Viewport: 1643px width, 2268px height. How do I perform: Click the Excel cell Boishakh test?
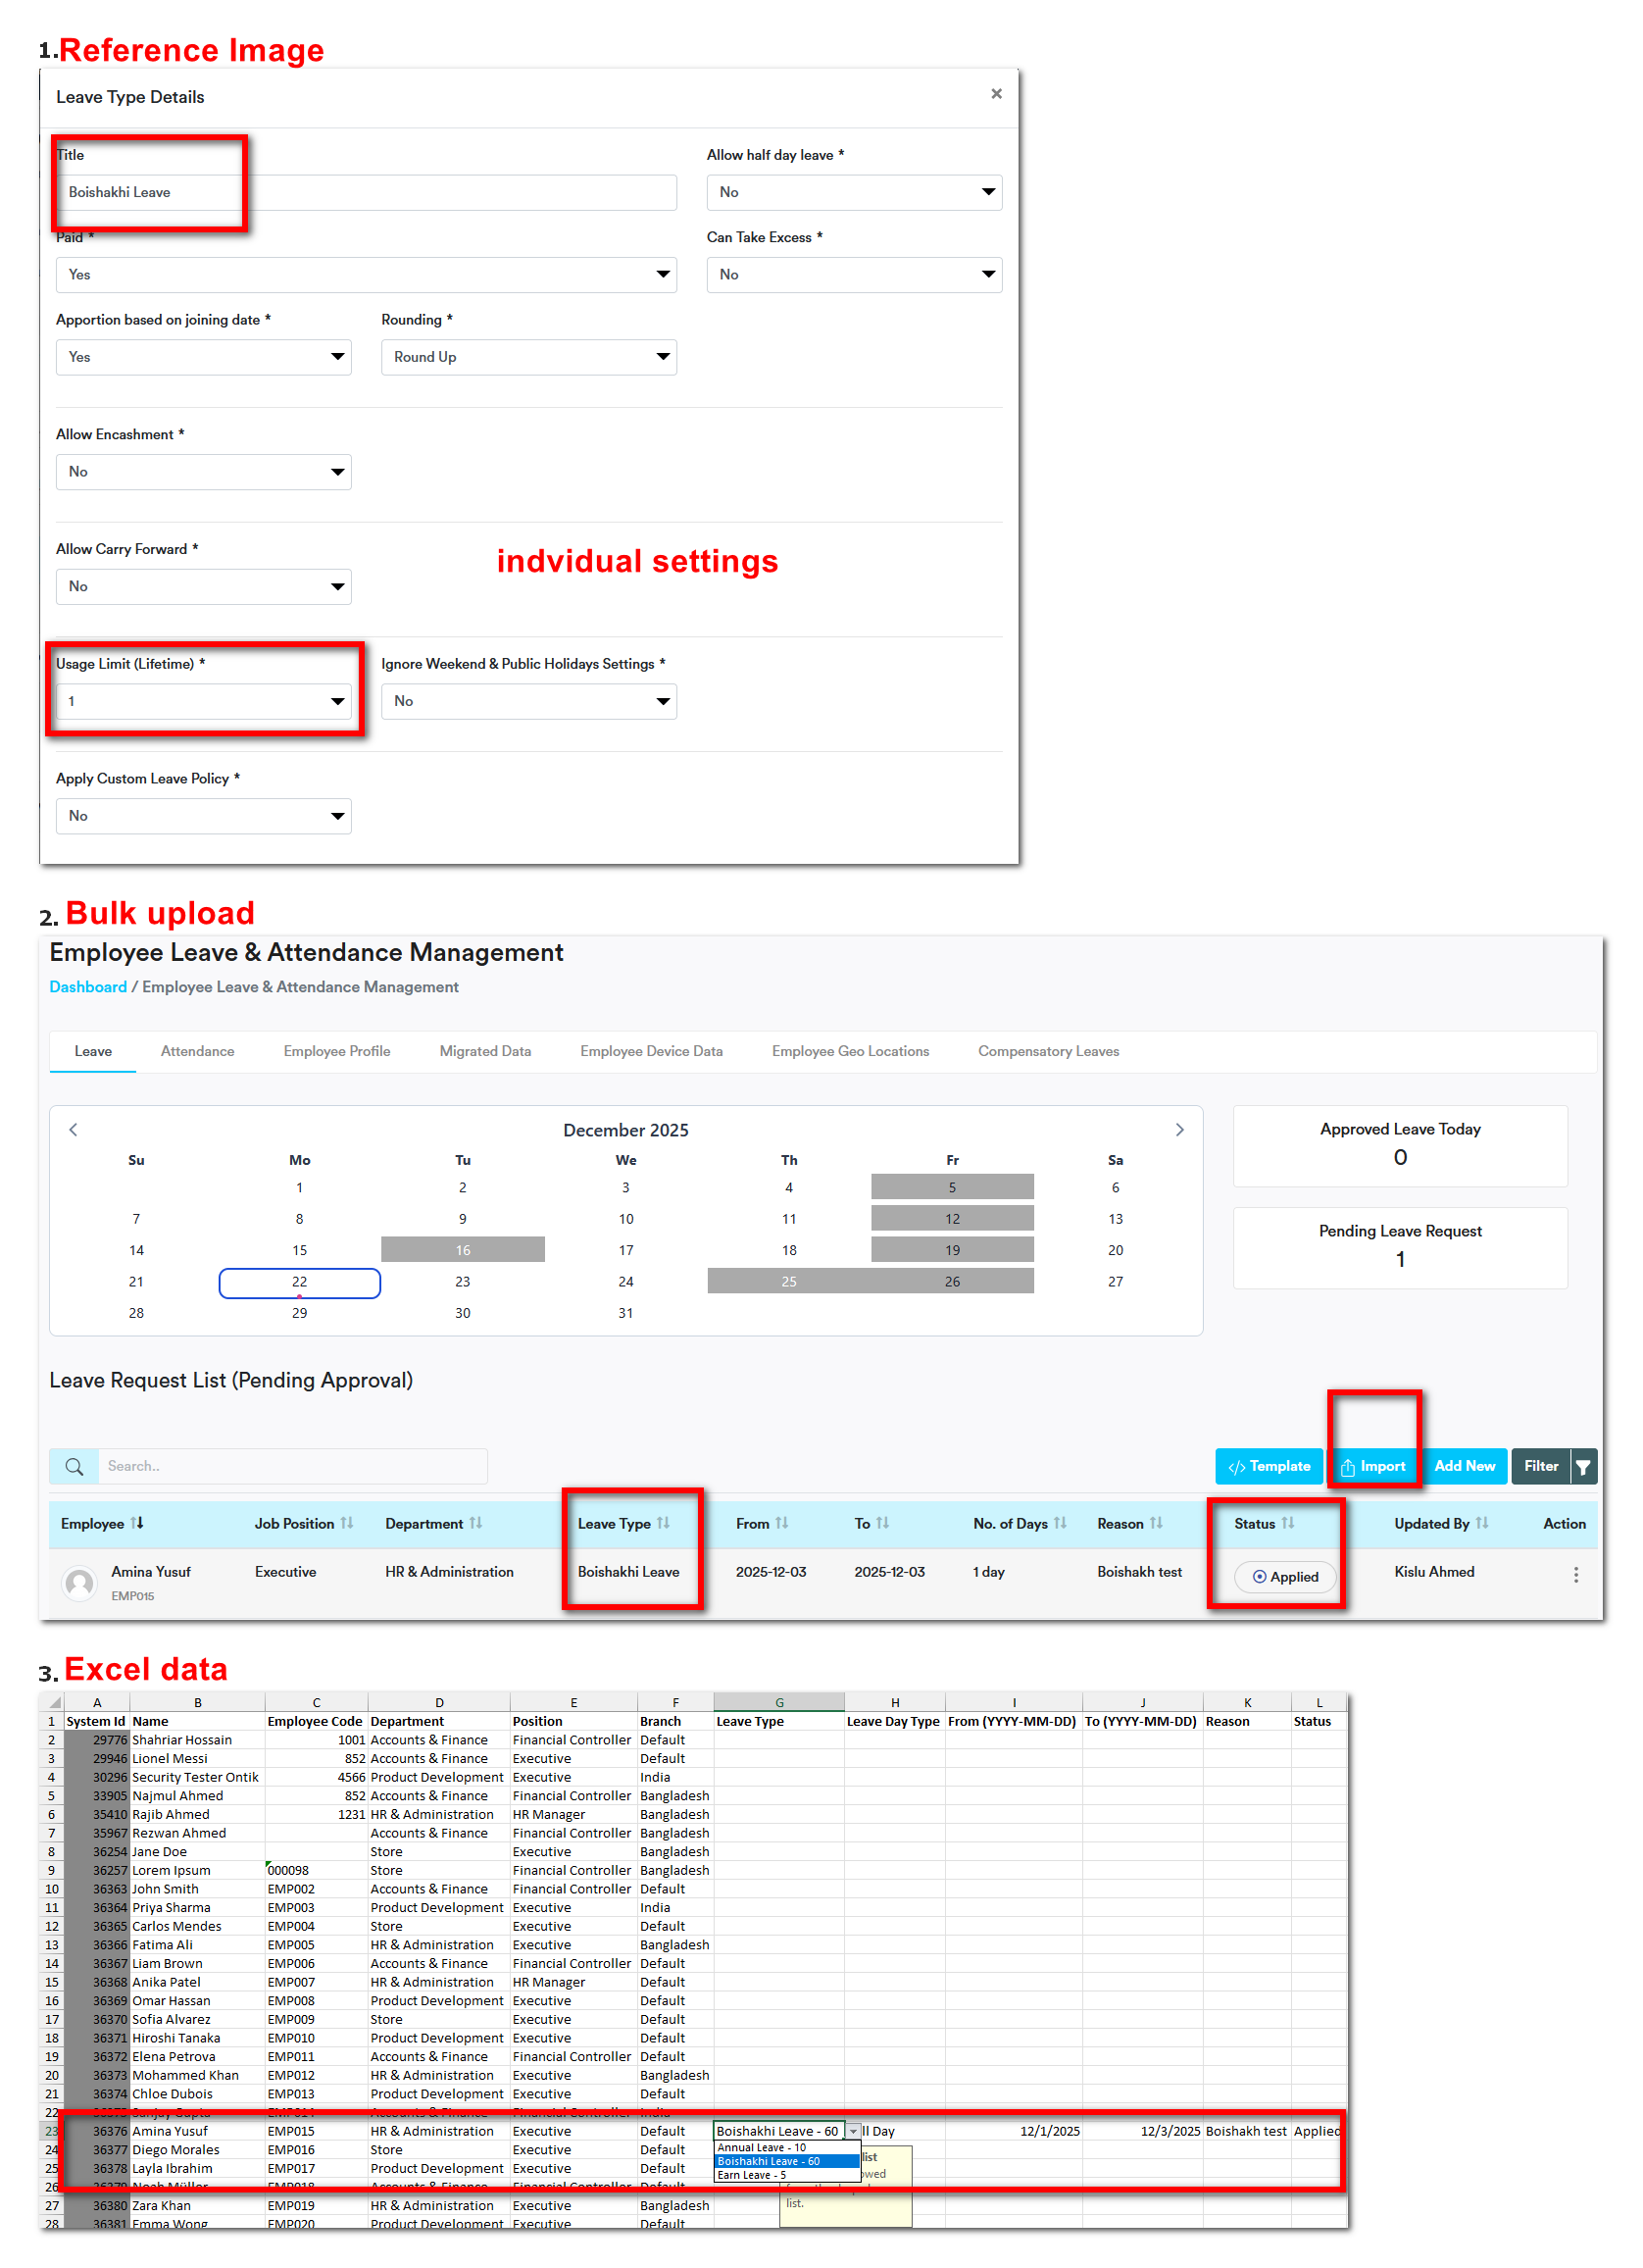[1246, 2131]
